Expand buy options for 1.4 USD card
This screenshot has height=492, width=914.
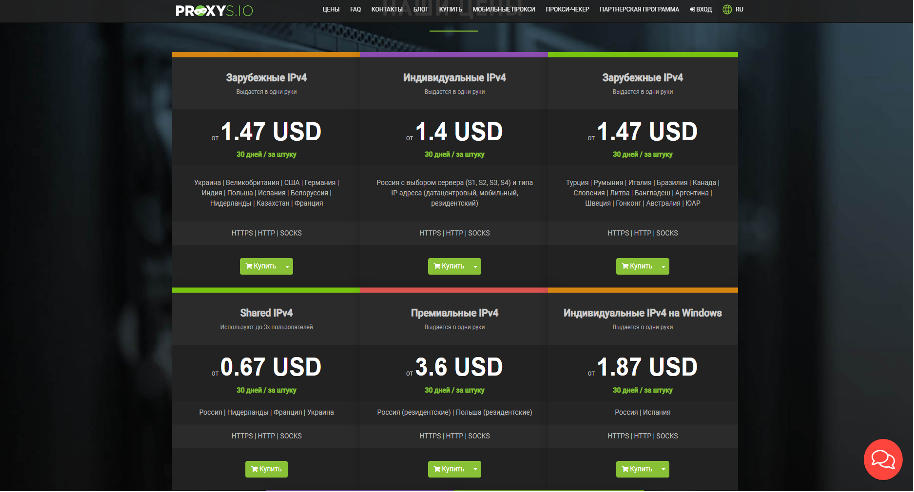point(476,266)
